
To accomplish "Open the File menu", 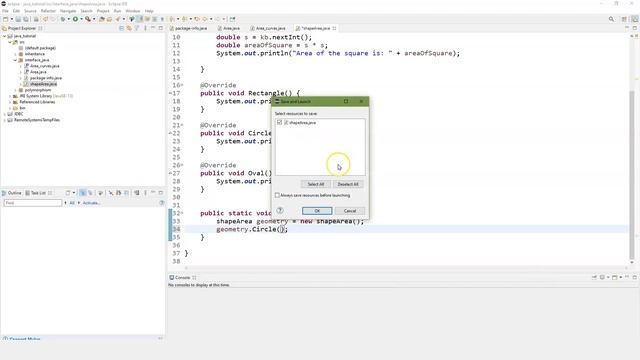I will click(x=5, y=11).
